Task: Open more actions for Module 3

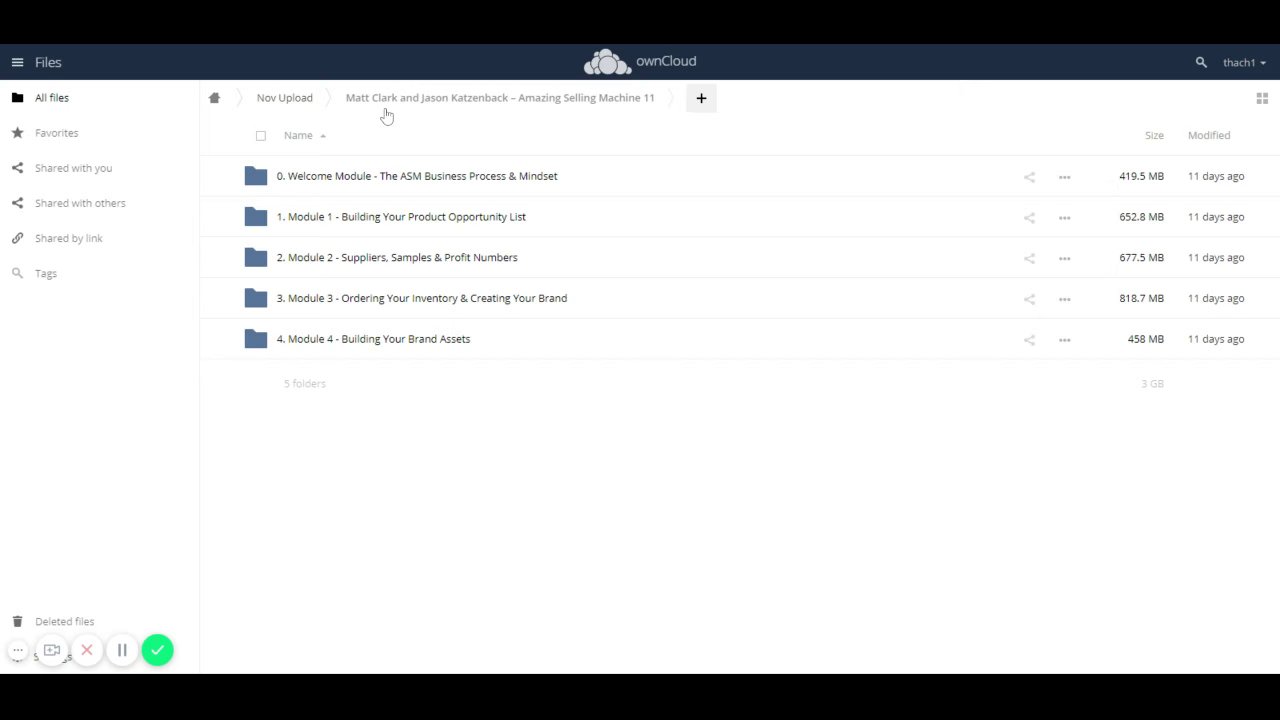Action: click(x=1065, y=299)
